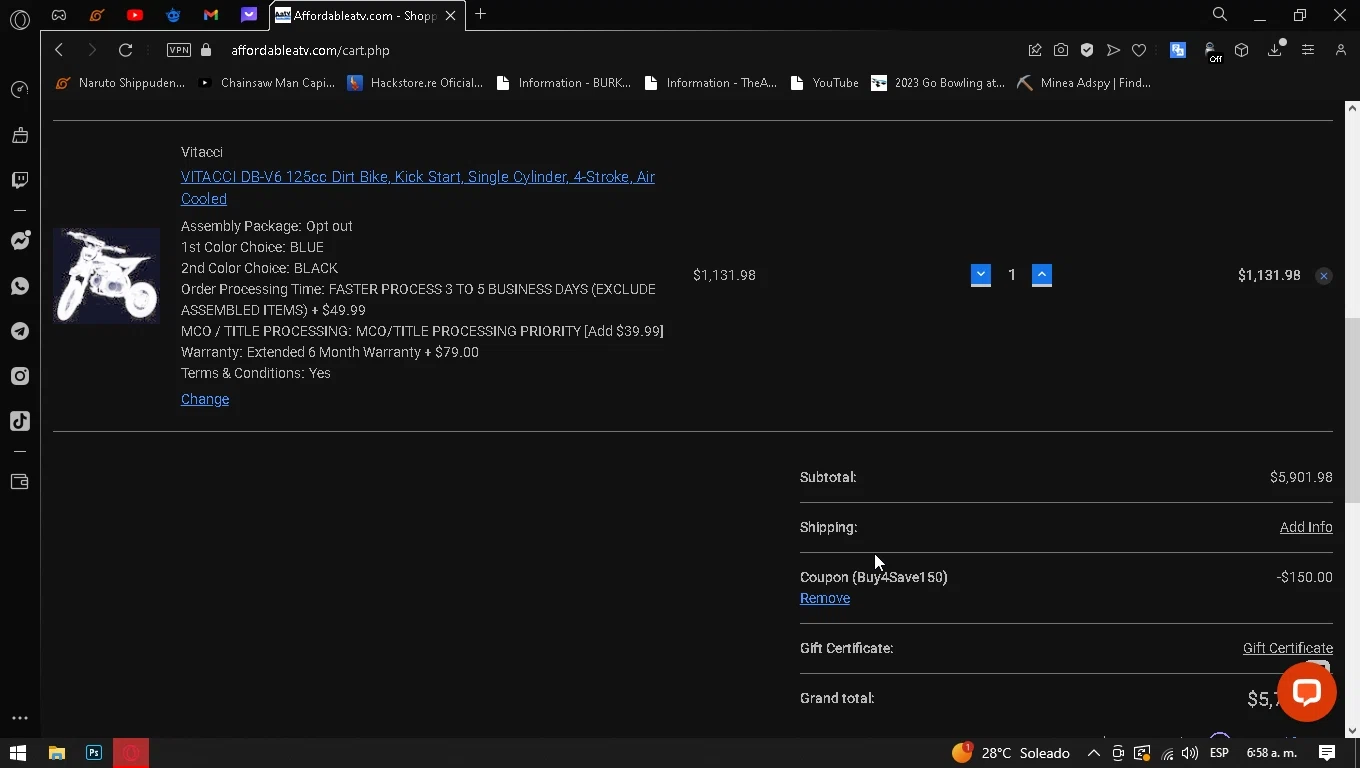Click the dirt bike product thumbnail
Screen dimensions: 1360x768
click(x=106, y=276)
